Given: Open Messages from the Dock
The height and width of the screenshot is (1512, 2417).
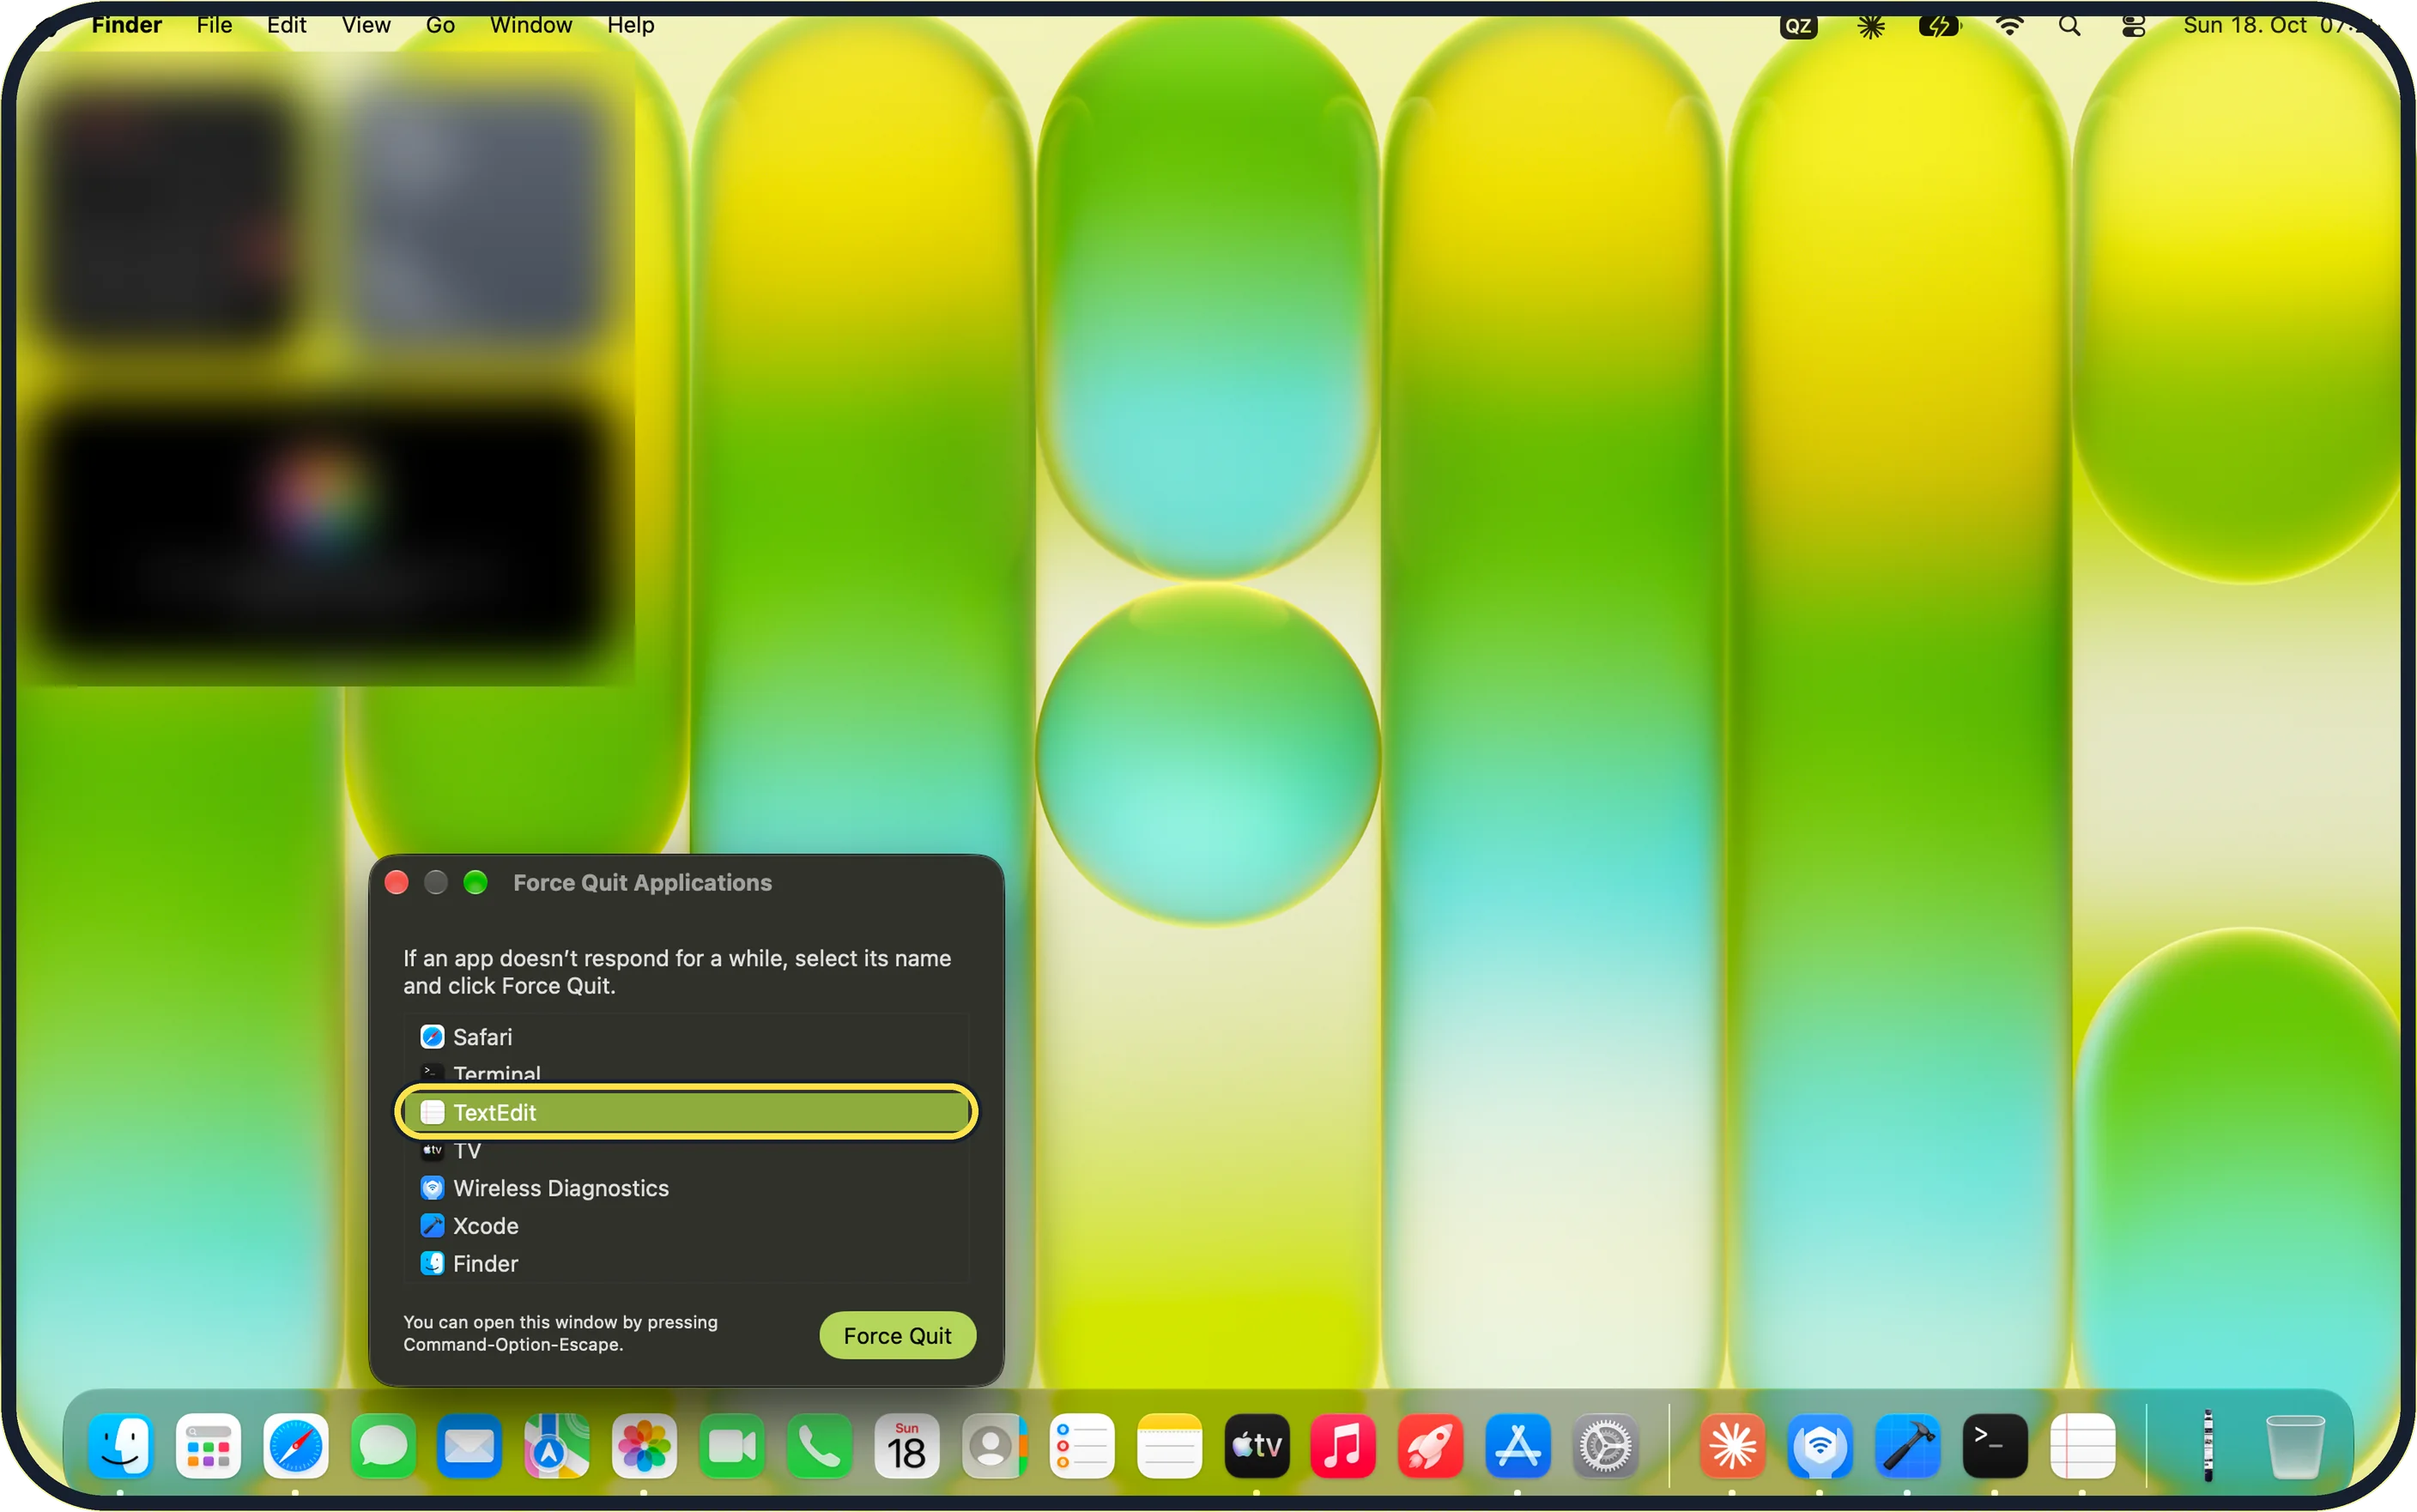Looking at the screenshot, I should (x=383, y=1445).
